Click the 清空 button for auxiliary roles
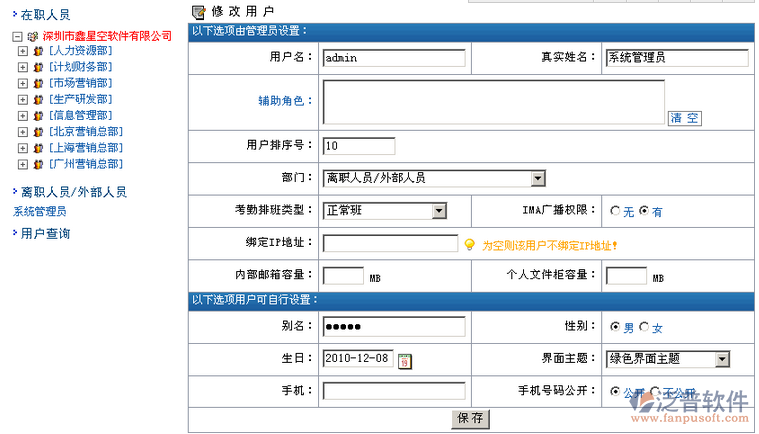 click(684, 118)
